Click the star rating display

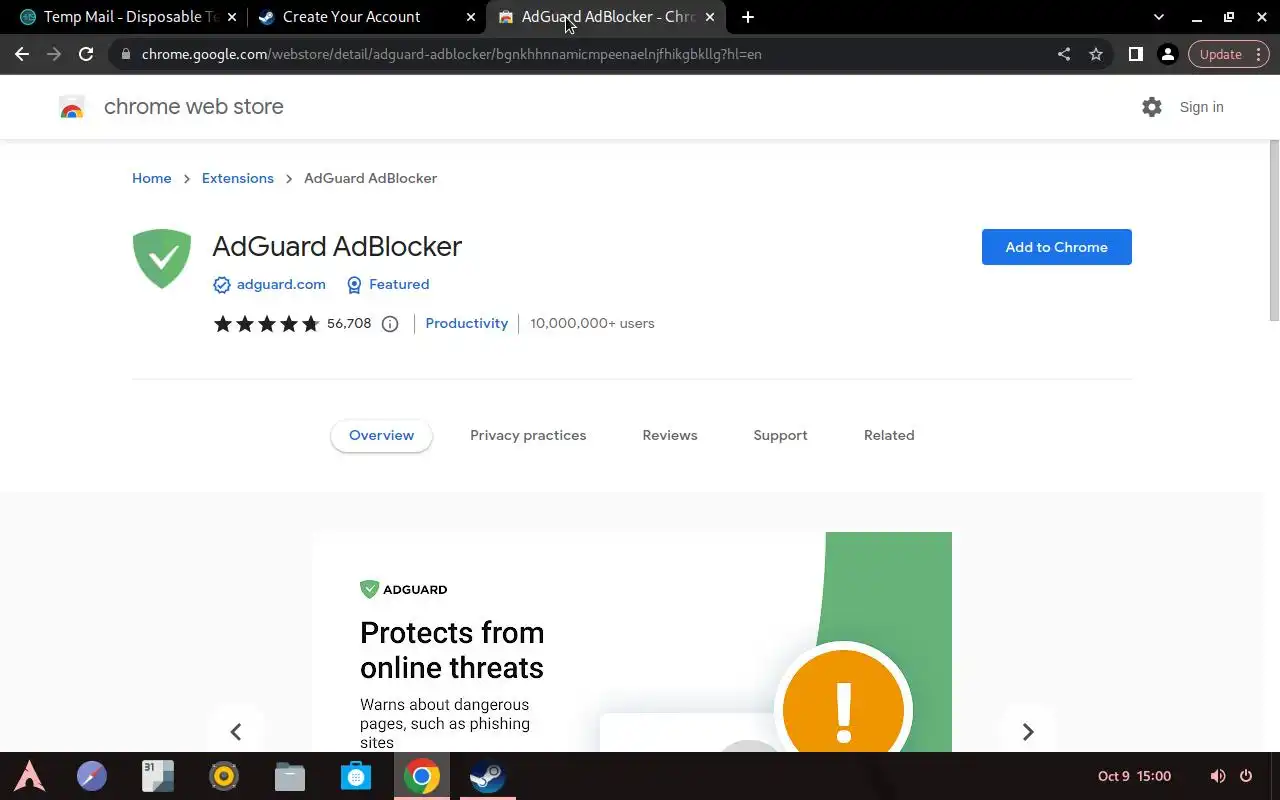(266, 323)
